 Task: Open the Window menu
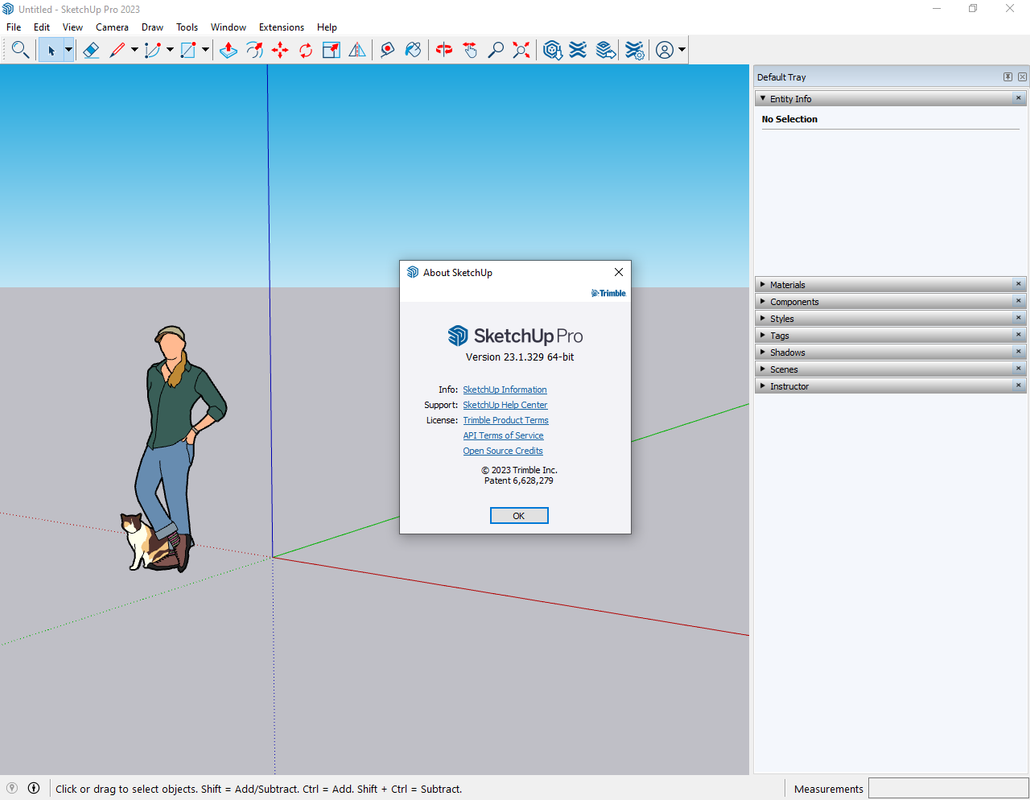pos(228,27)
